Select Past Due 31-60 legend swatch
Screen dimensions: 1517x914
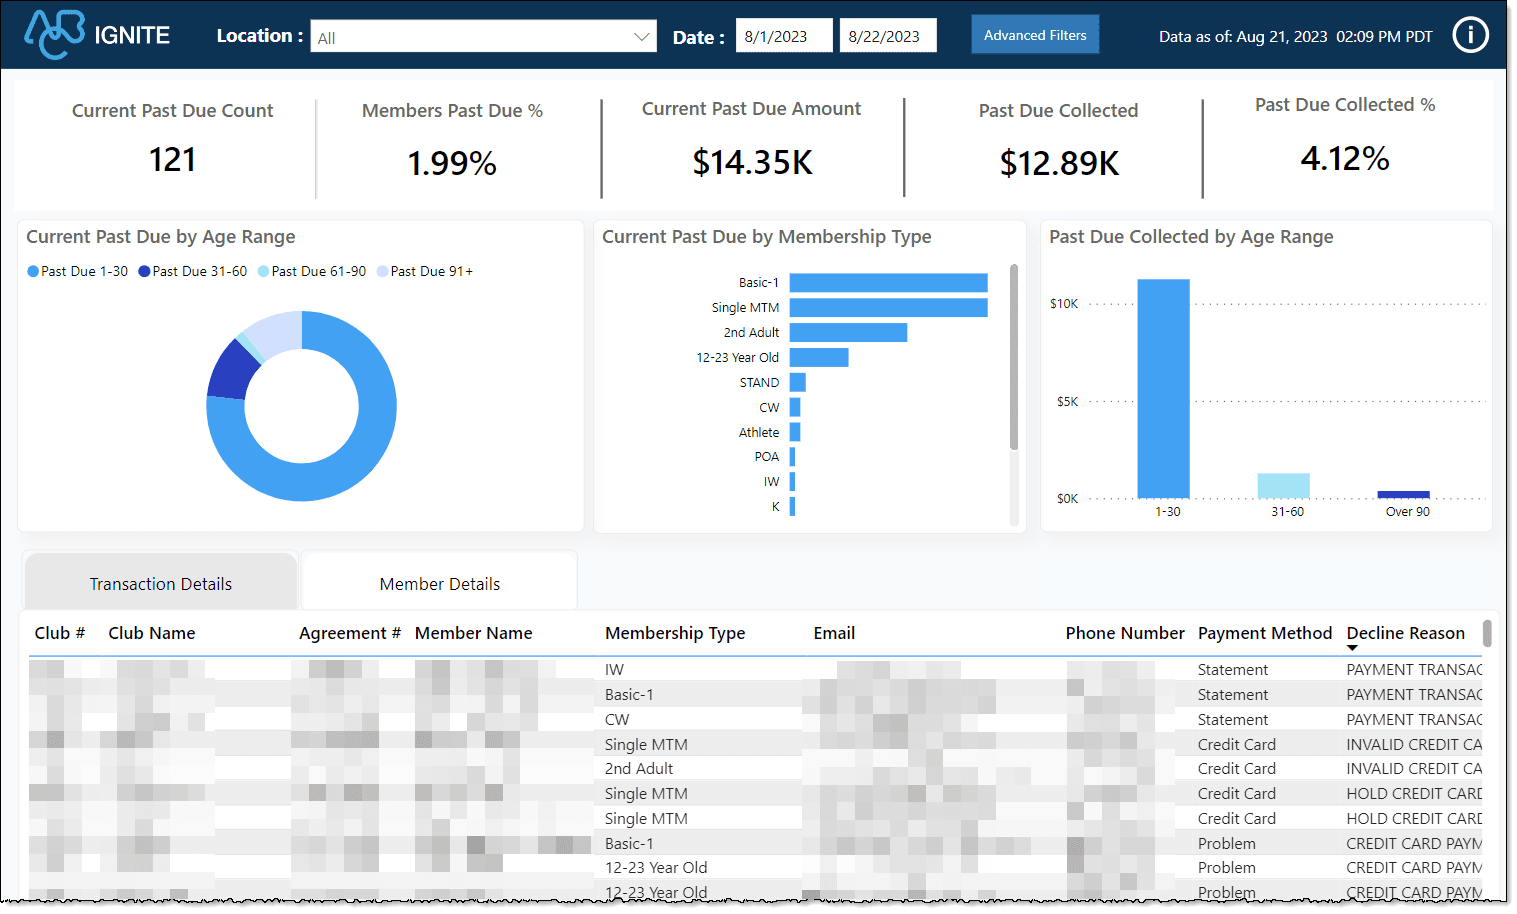[x=144, y=271]
